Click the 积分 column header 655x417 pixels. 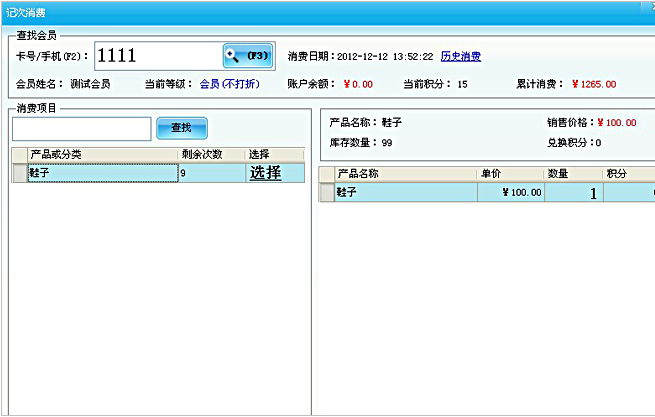[629, 174]
